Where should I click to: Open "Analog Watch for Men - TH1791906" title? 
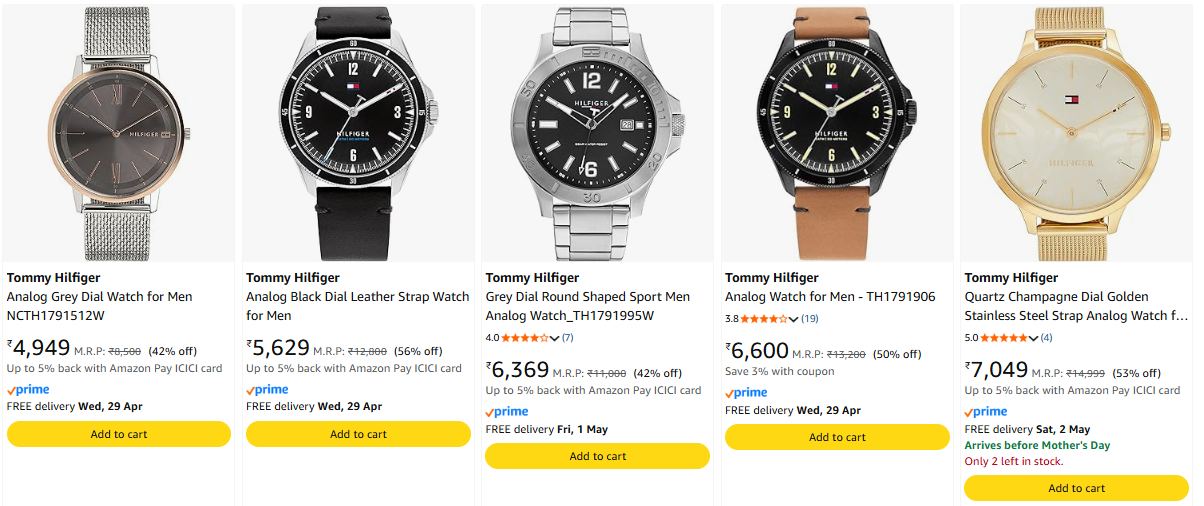click(x=830, y=297)
